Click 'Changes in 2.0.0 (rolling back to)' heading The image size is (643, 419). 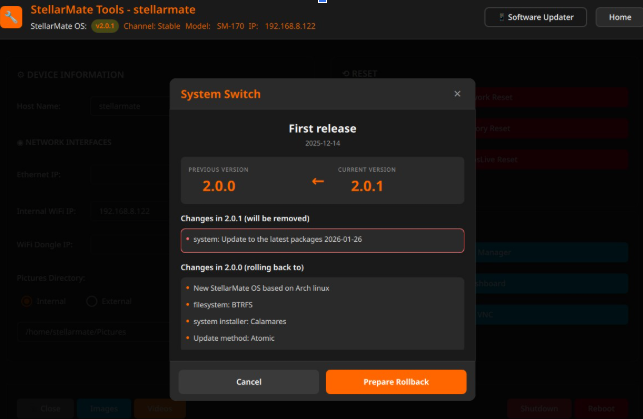coord(242,267)
